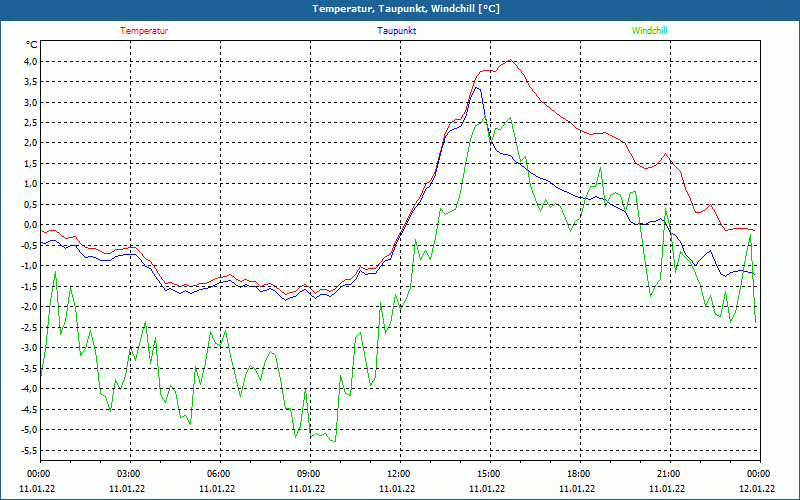Click the 3,5 y-axis value
The width and height of the screenshot is (800, 500).
click(31, 82)
